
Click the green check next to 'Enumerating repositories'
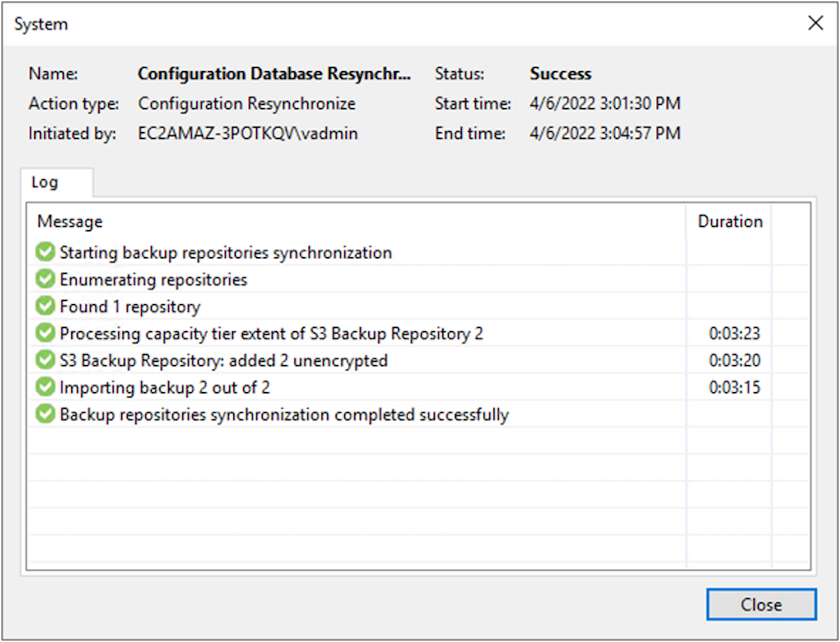click(45, 280)
